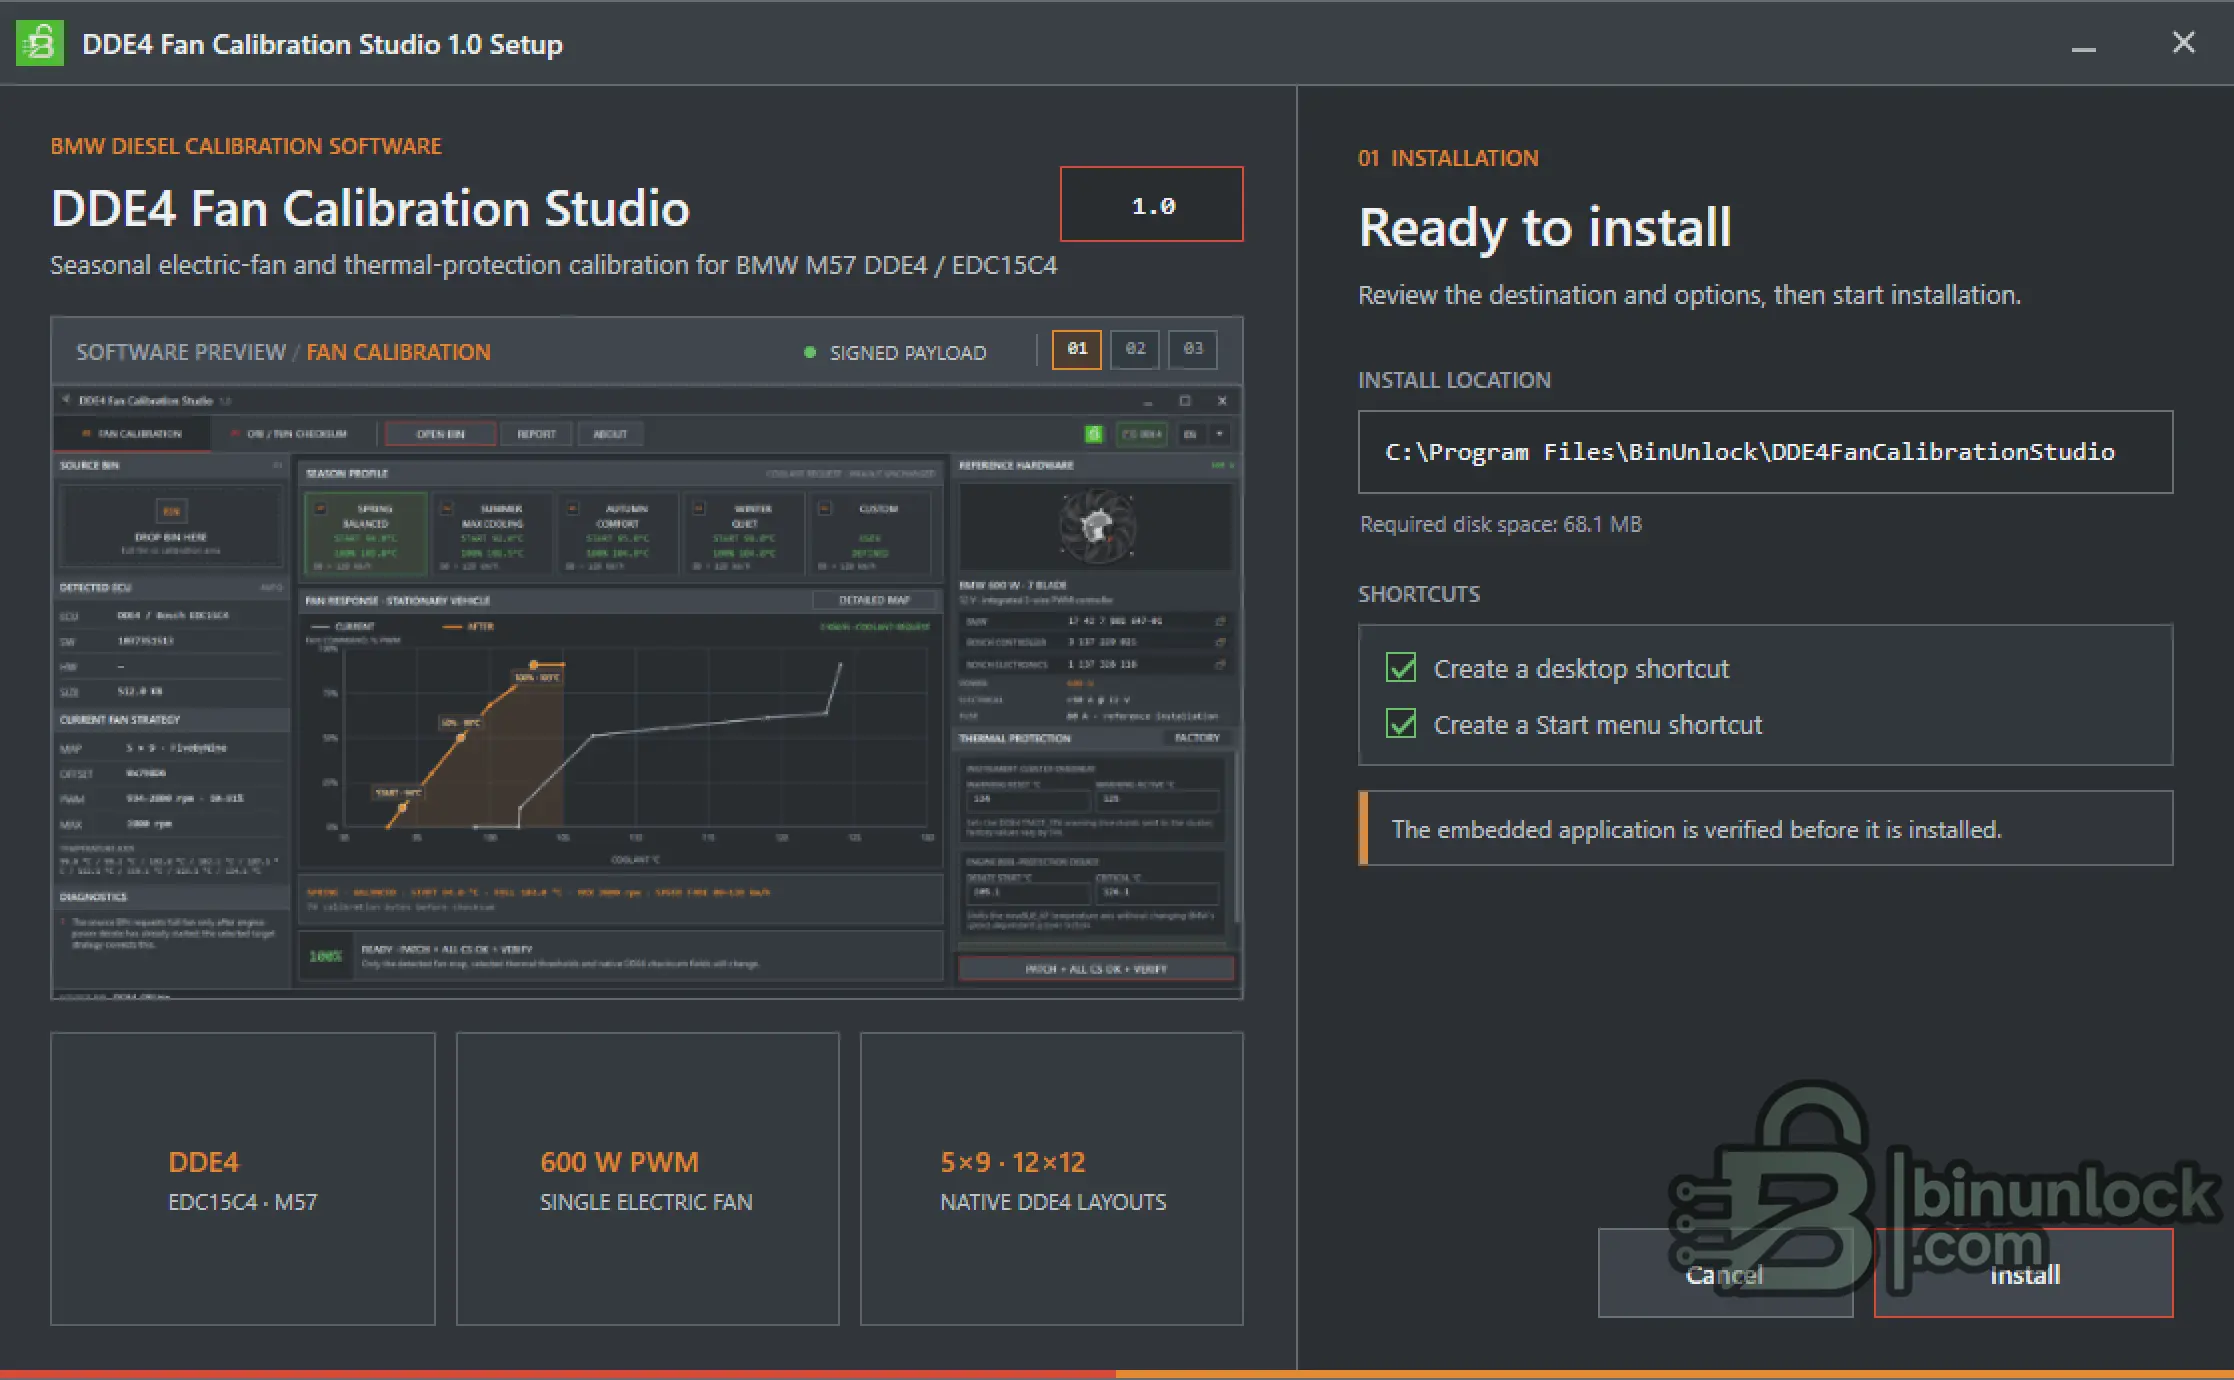This screenshot has height=1380, width=2234.
Task: Click the SIGNED PAYLOAD status label
Action: [896, 353]
